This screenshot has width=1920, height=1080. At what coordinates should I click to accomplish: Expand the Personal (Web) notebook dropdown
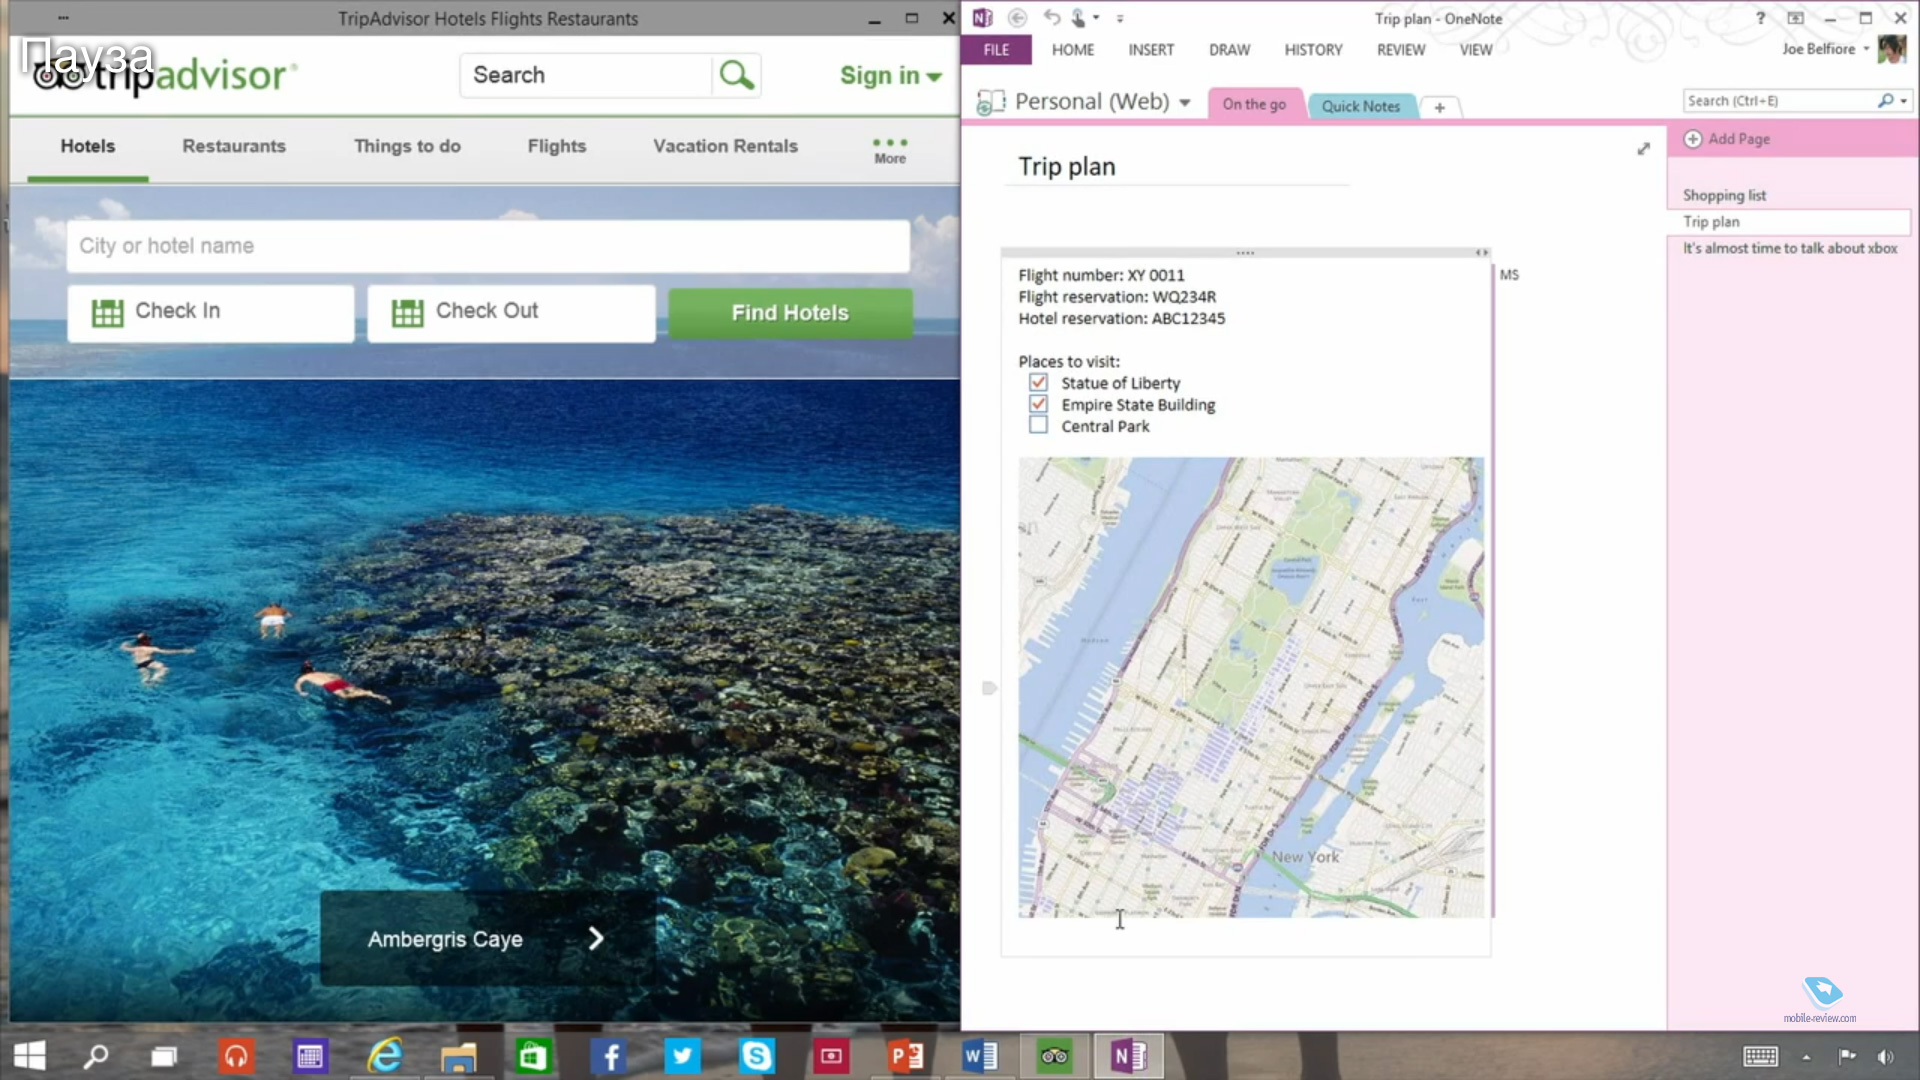(x=1185, y=103)
